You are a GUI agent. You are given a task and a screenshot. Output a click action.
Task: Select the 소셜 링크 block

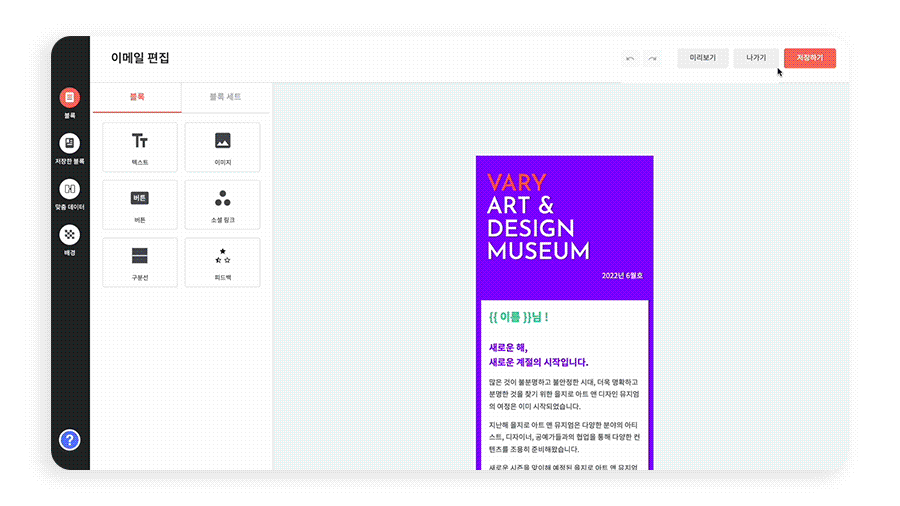tap(223, 205)
